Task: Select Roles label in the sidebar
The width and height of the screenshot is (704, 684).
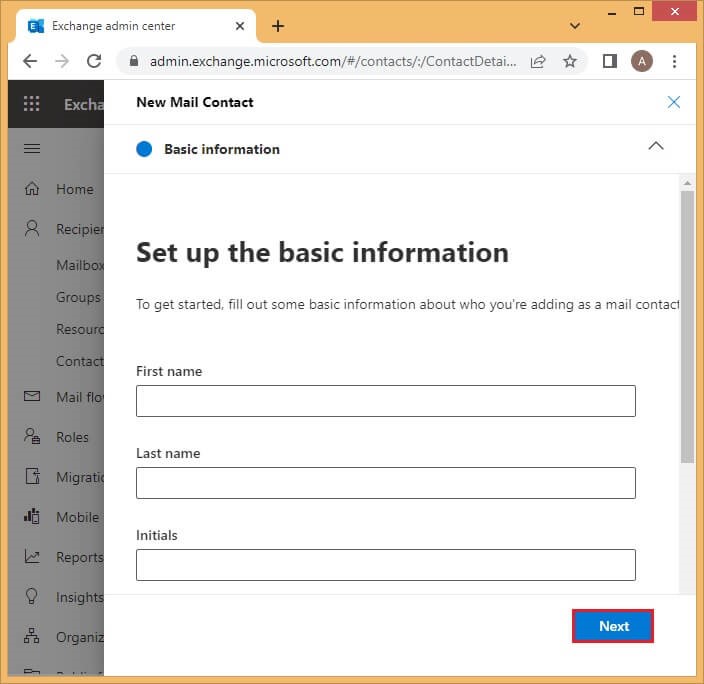Action: (x=72, y=437)
